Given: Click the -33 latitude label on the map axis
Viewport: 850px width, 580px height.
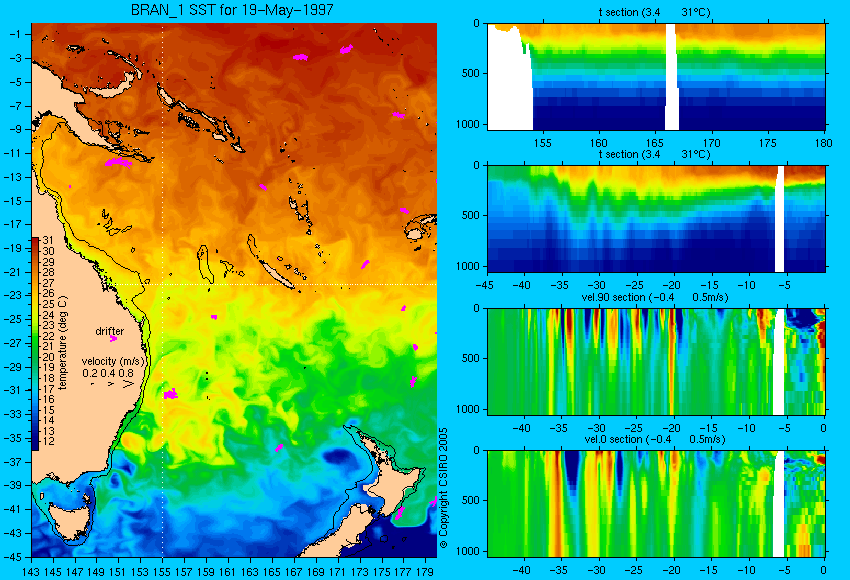Looking at the screenshot, I should click(x=12, y=414).
